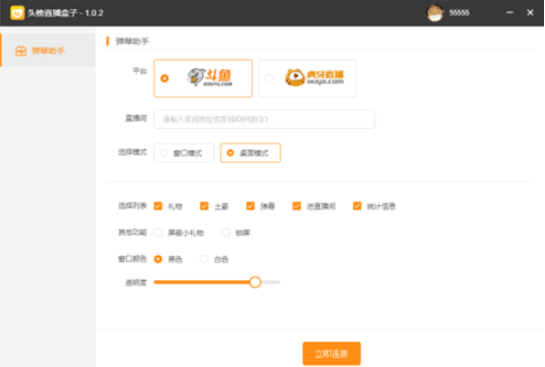The image size is (545, 367).
Task: Open the user avatar in title bar
Action: pos(434,13)
